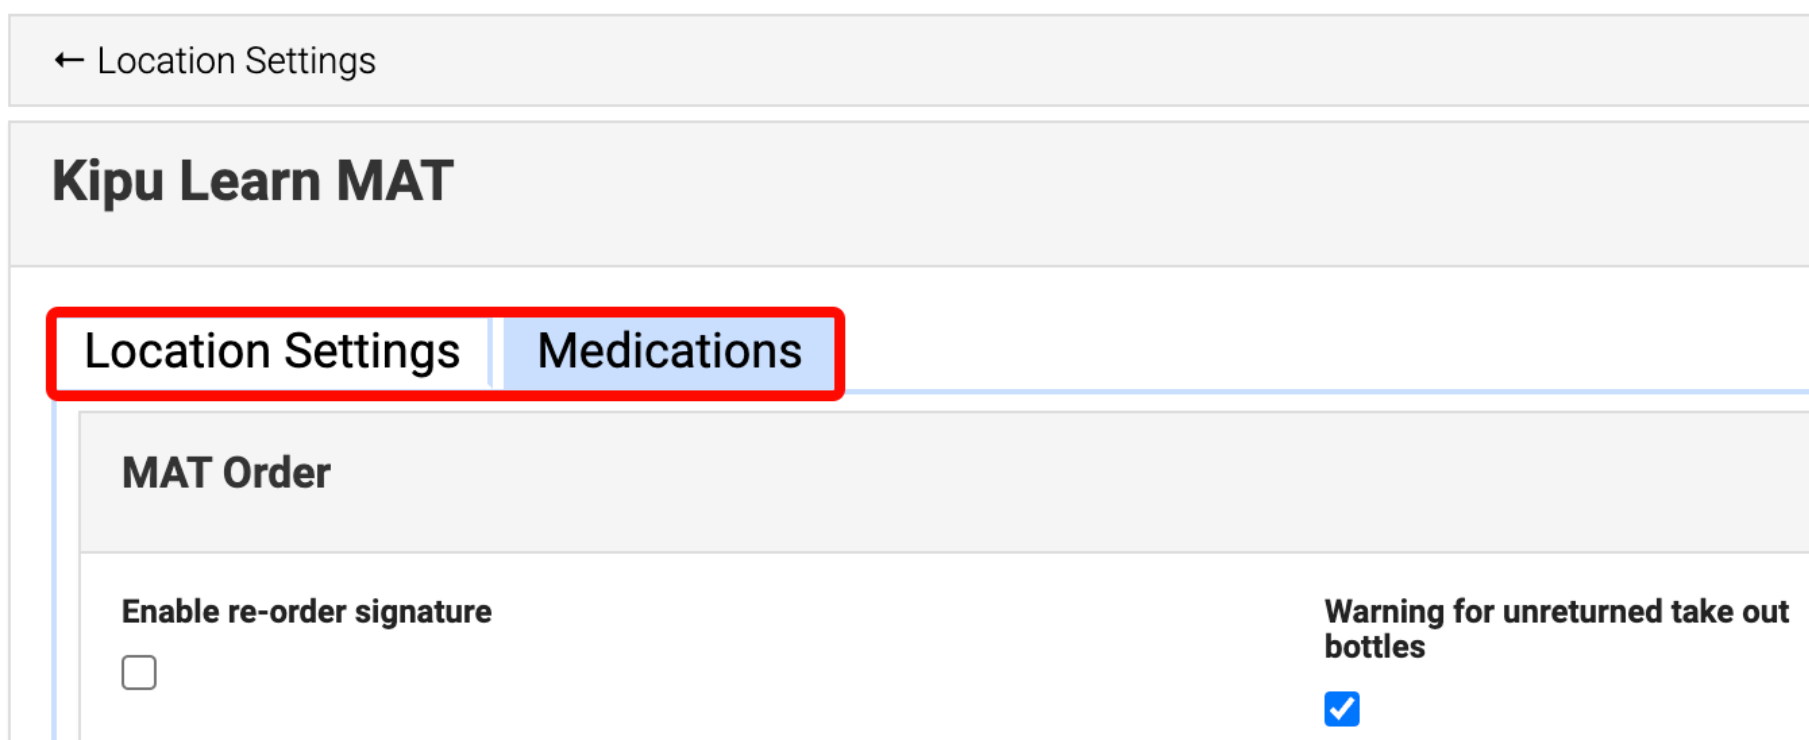
Task: Open the Medications tab
Action: [669, 351]
